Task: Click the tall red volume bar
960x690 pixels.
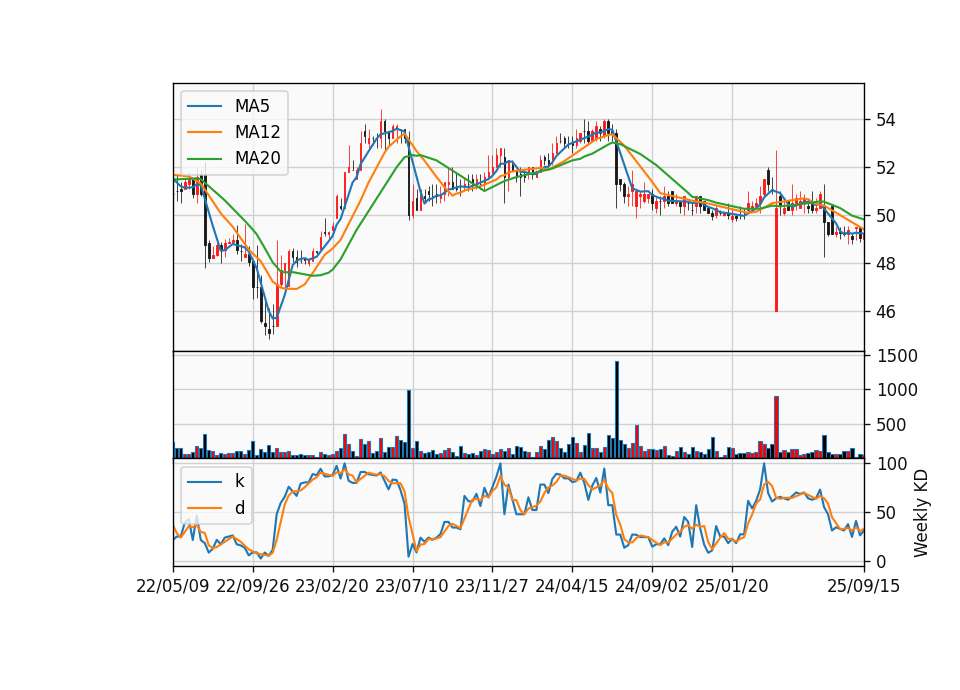Action: (x=776, y=427)
